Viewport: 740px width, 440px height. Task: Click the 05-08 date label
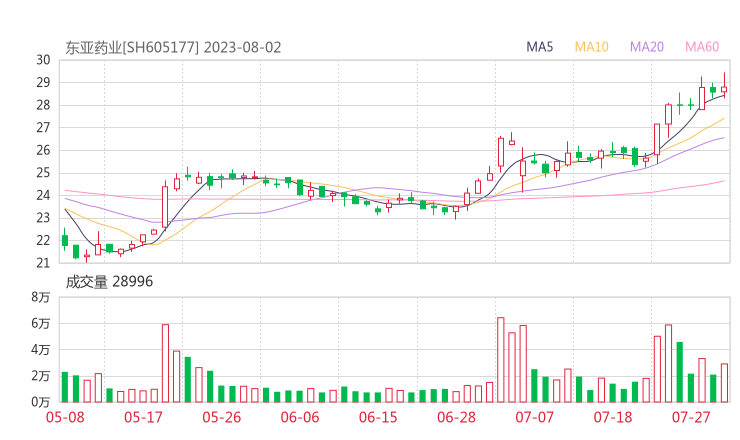(65, 417)
